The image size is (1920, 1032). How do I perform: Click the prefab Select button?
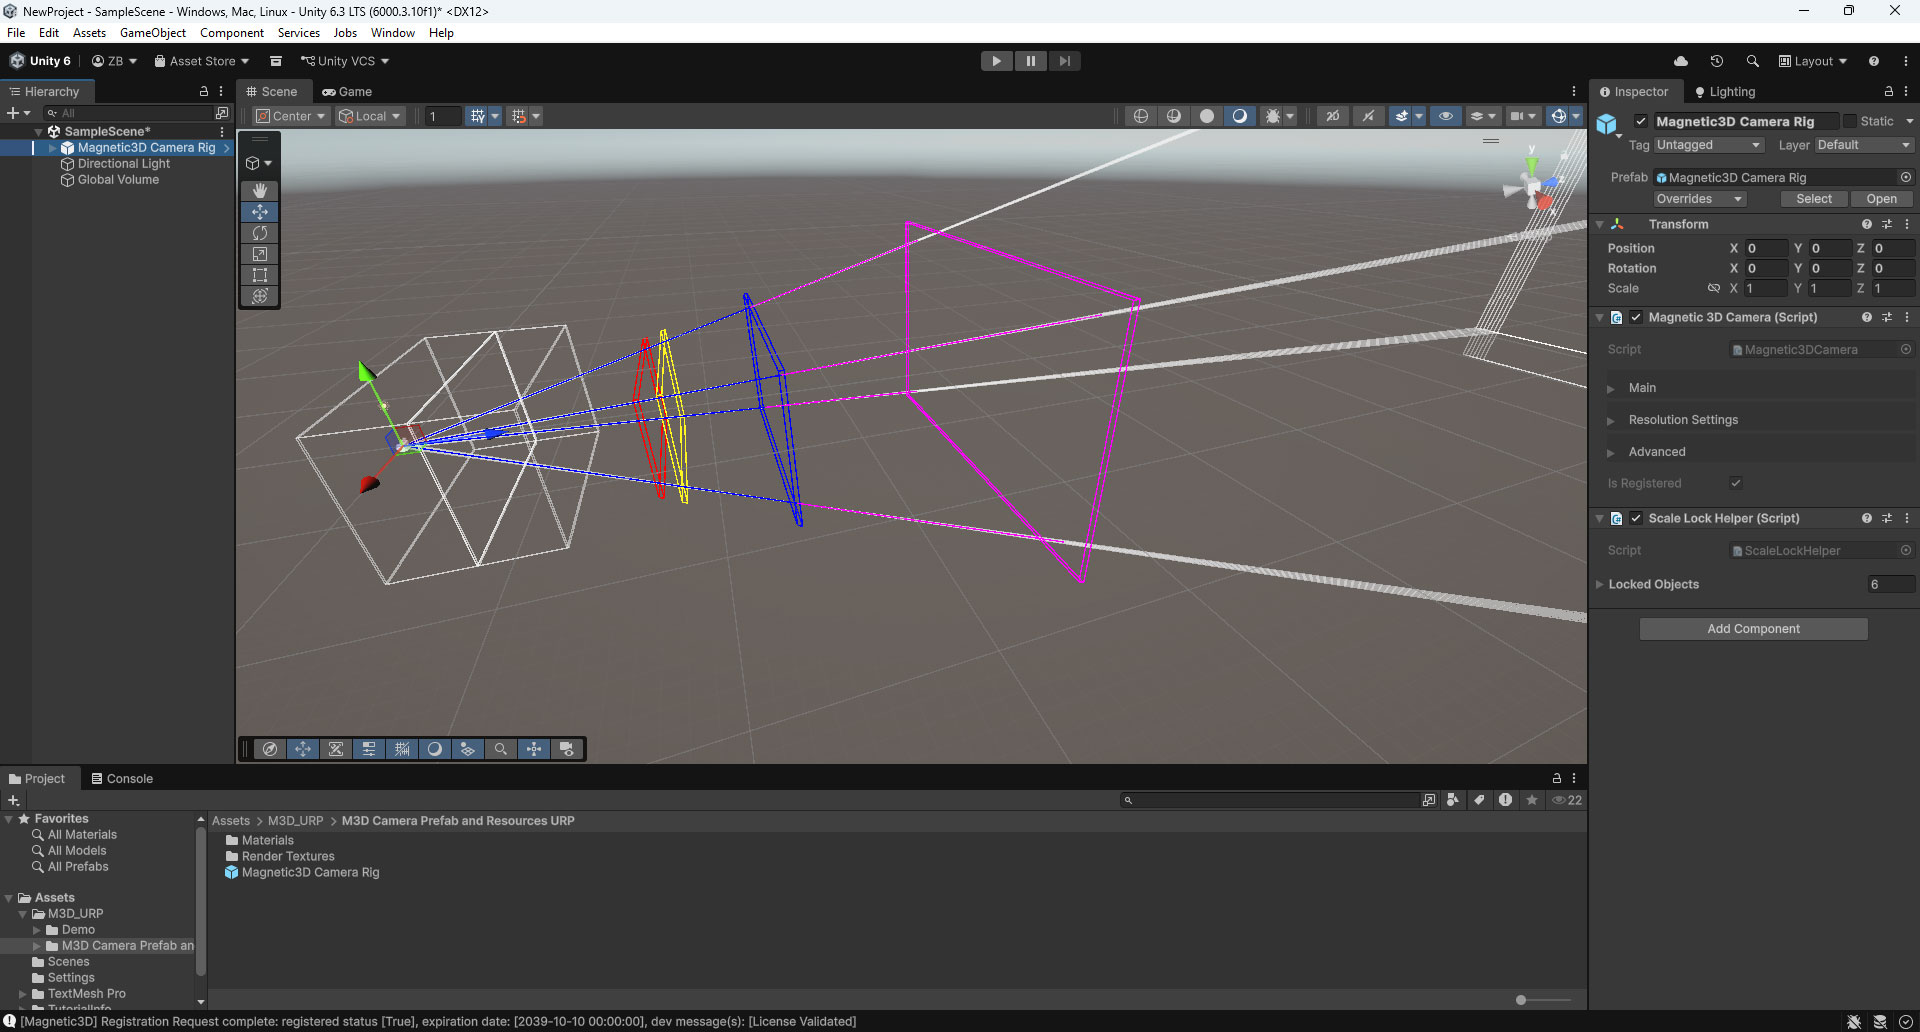[1814, 198]
